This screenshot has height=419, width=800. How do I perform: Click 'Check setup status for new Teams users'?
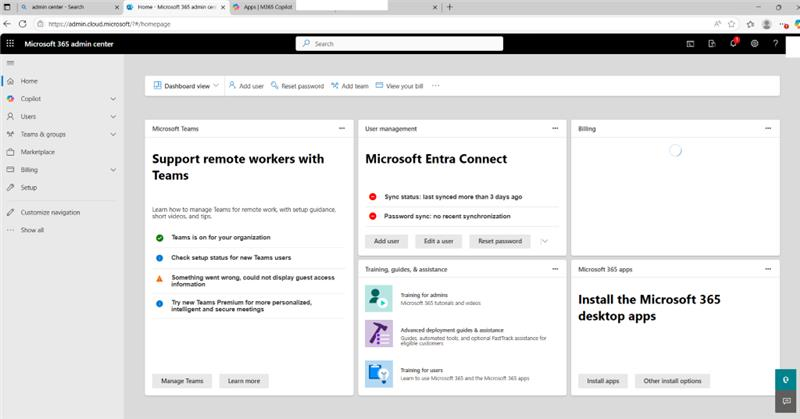coord(231,258)
